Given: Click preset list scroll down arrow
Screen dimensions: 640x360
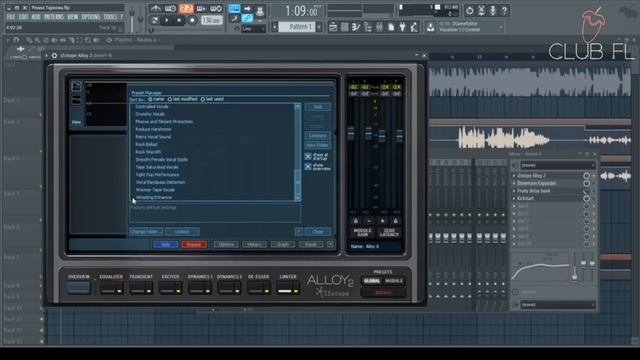Looking at the screenshot, I should (x=298, y=198).
